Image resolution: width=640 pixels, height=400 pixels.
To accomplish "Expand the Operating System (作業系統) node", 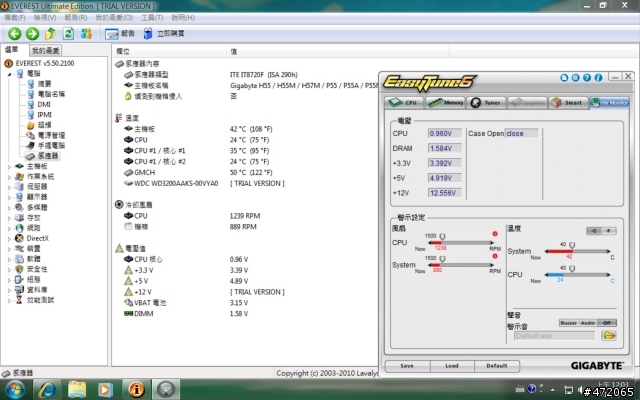I will click(9, 176).
